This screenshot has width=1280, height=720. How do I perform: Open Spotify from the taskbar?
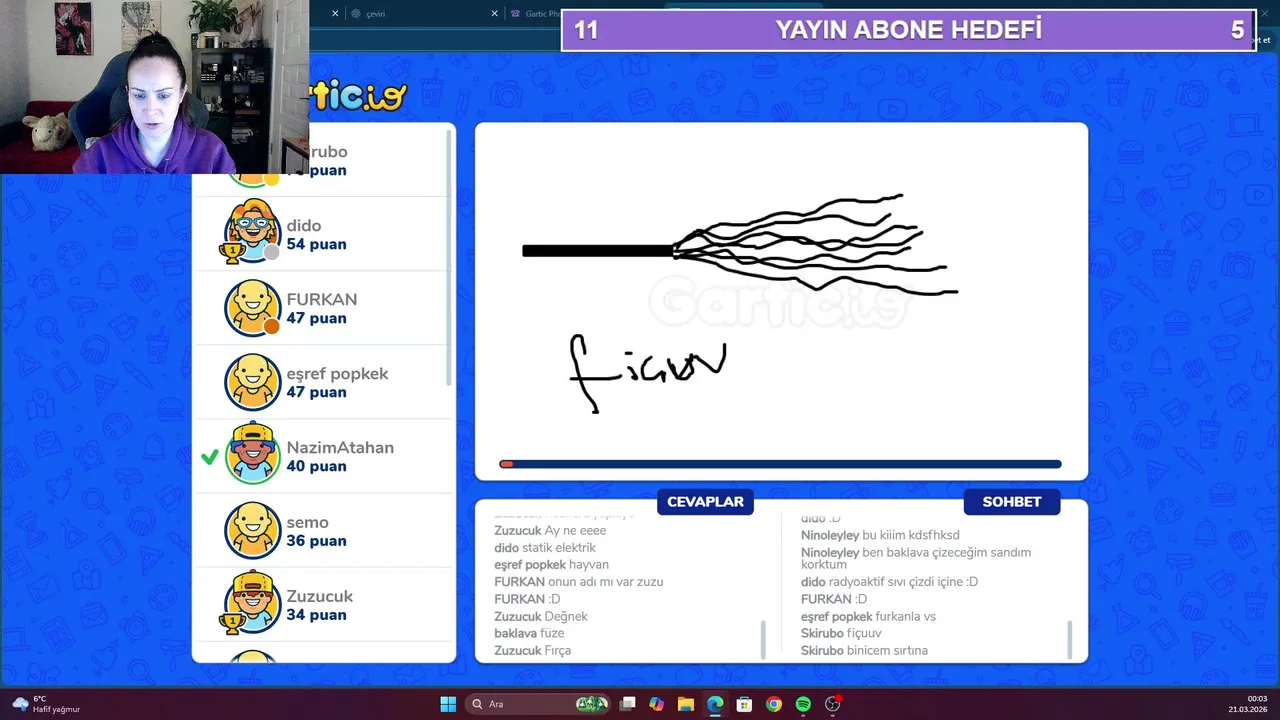[803, 704]
